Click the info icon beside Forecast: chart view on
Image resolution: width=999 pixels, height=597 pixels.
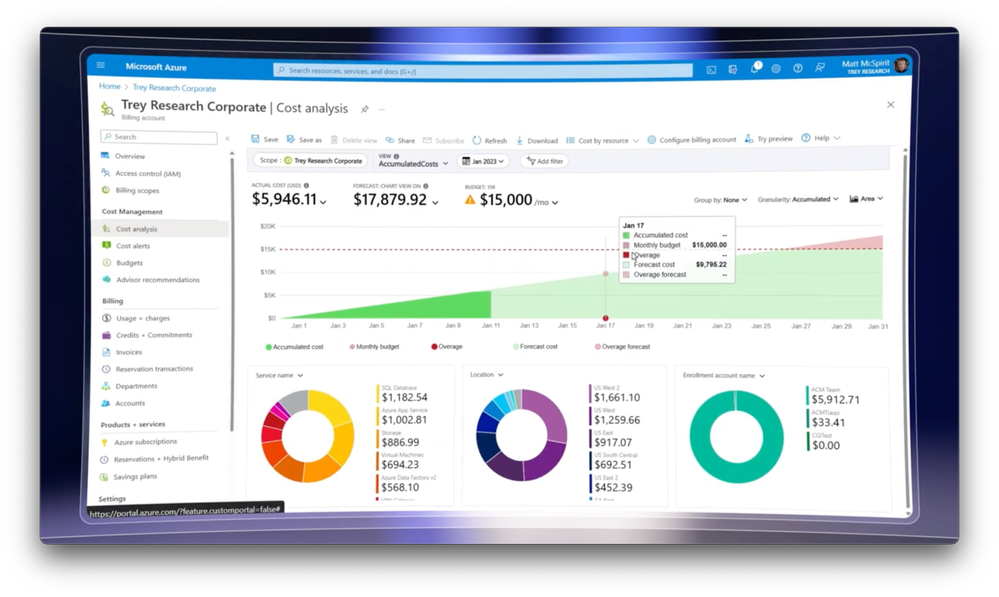click(x=426, y=186)
